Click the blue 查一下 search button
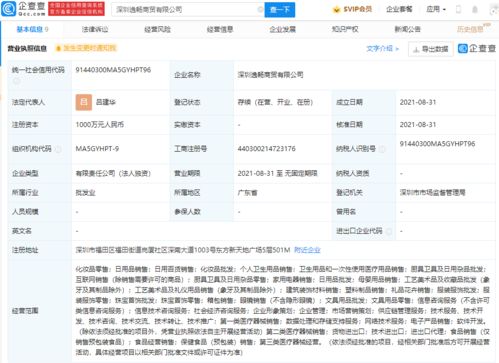Screen dimensions: 499x363 tap(280, 10)
